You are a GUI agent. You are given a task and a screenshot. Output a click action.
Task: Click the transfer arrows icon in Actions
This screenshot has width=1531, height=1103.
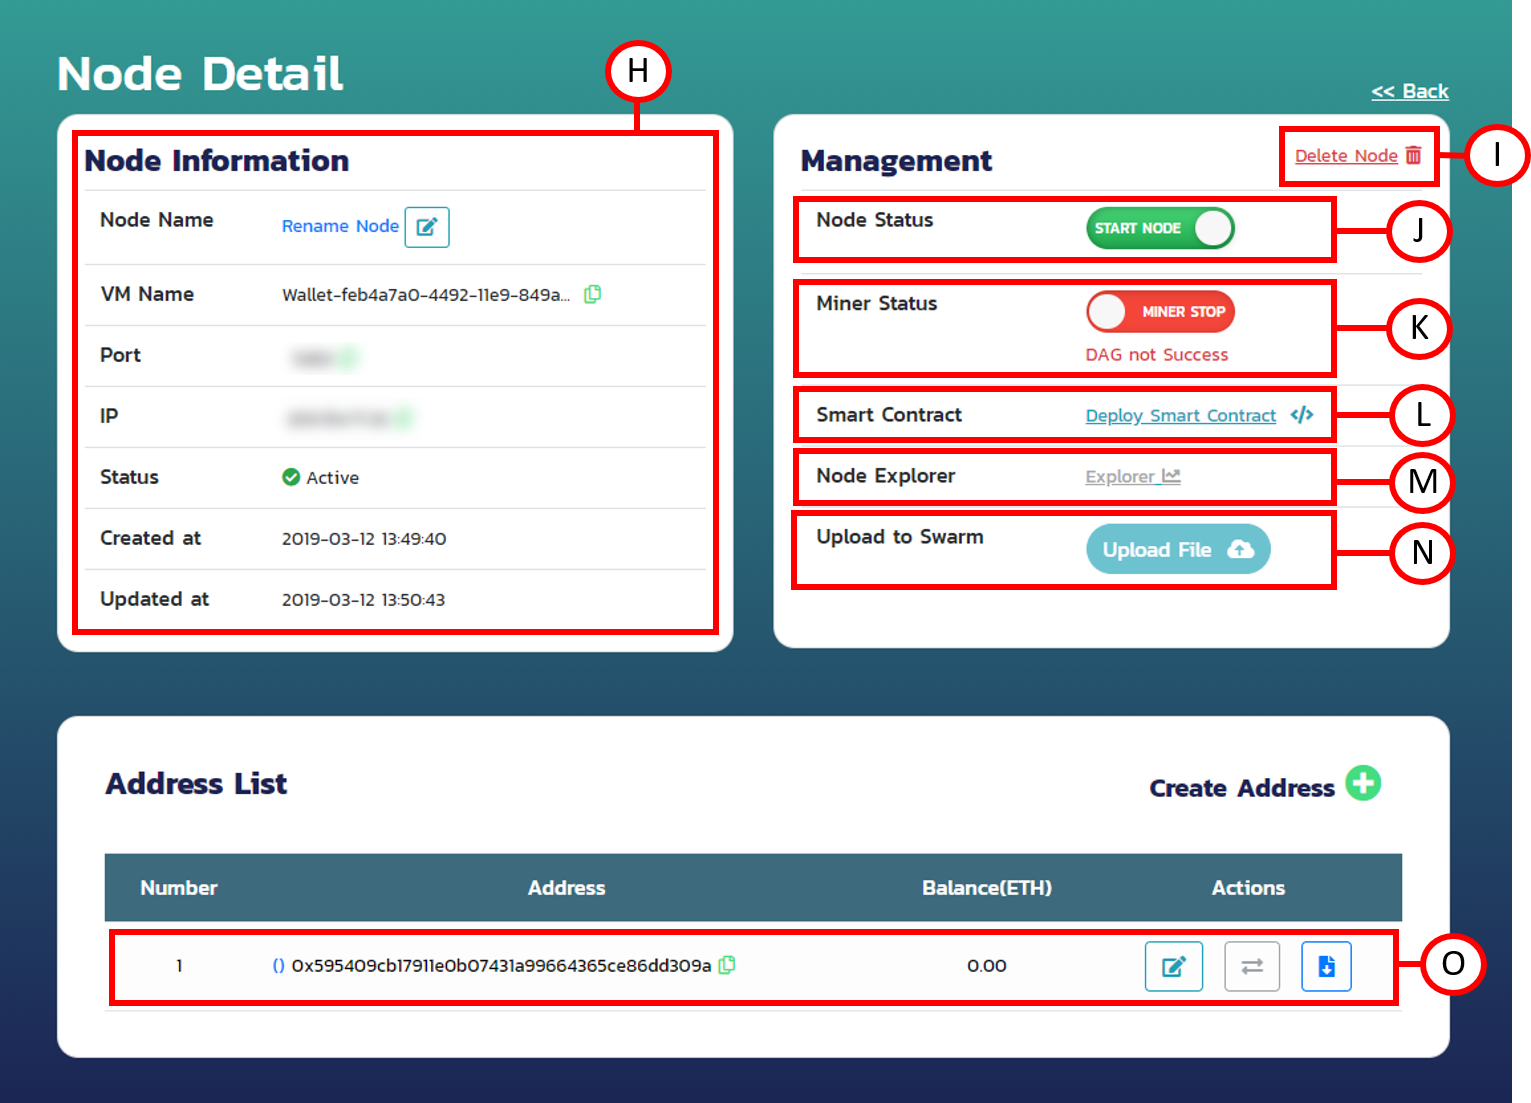tap(1252, 966)
